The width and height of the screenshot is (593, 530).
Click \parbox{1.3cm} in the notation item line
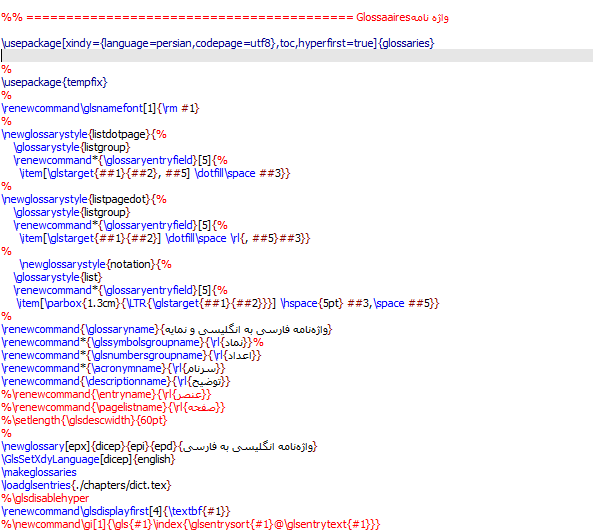click(82, 303)
